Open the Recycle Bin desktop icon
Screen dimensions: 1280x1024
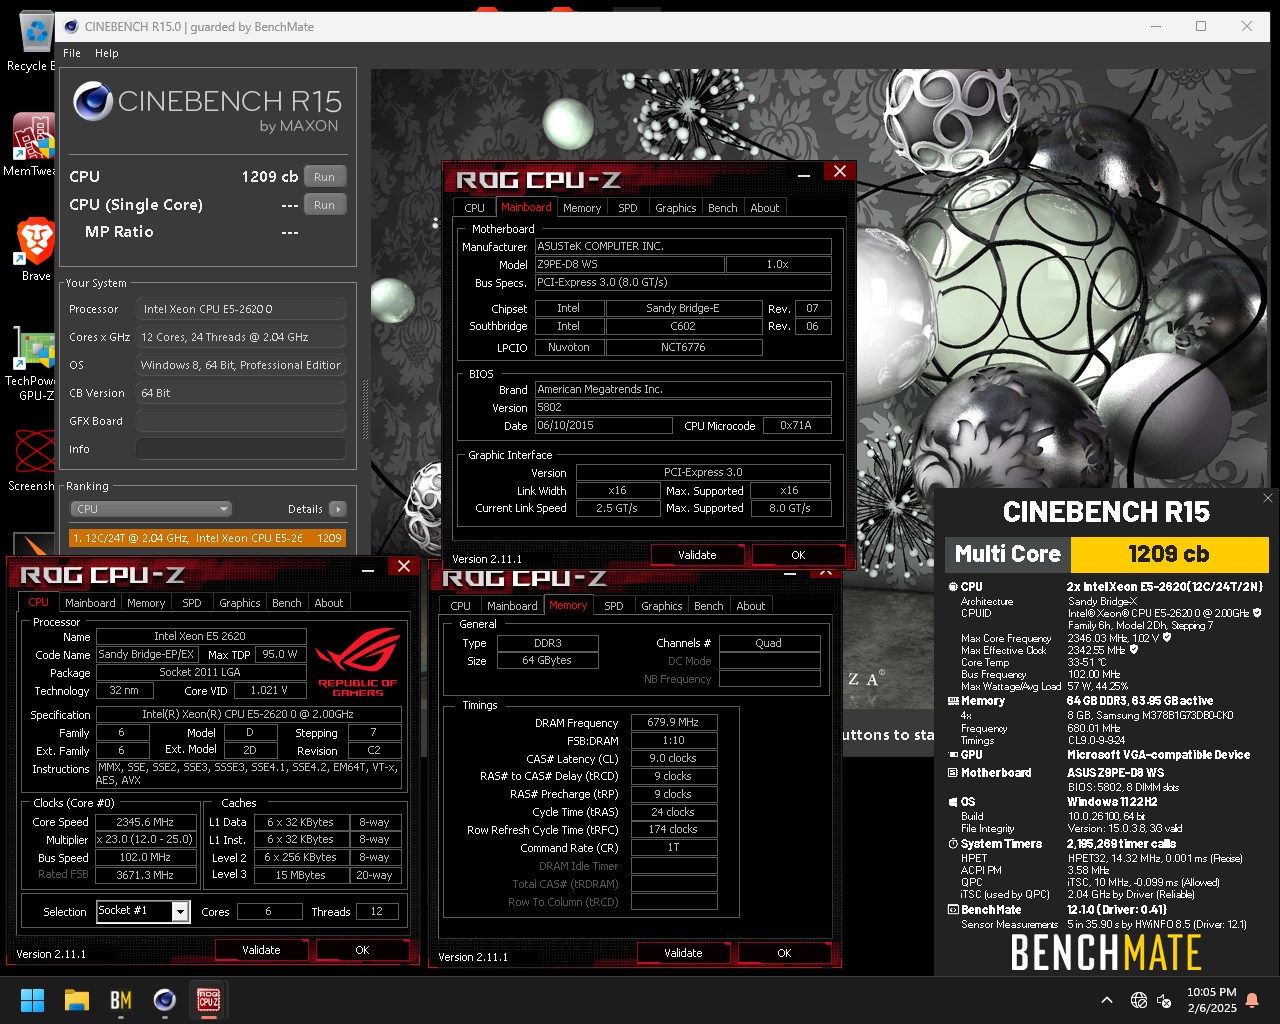point(35,40)
